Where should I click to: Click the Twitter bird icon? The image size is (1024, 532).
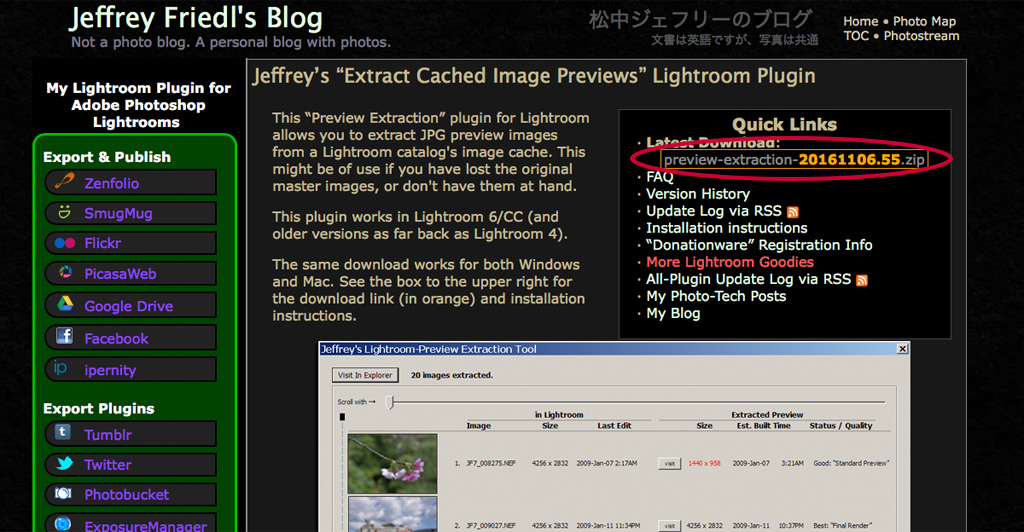click(65, 463)
